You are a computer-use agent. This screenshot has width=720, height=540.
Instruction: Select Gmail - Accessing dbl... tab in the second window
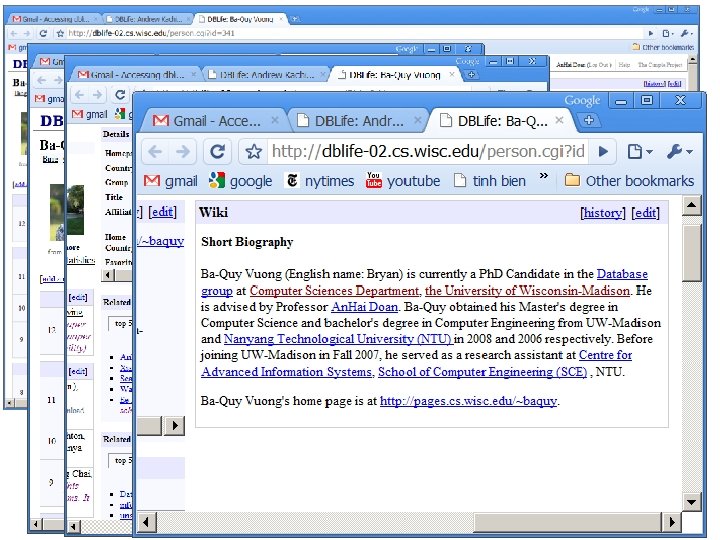(x=136, y=75)
